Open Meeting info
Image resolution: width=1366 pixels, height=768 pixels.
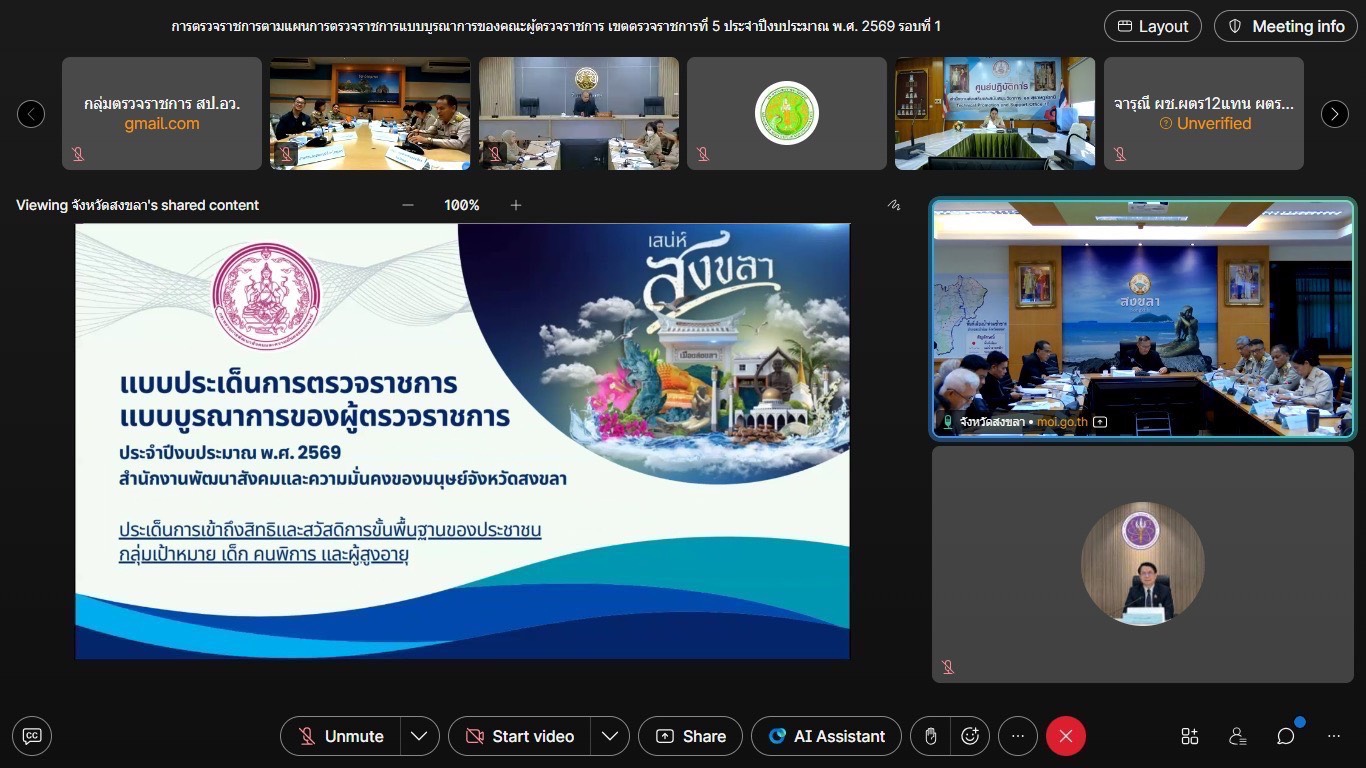1285,26
